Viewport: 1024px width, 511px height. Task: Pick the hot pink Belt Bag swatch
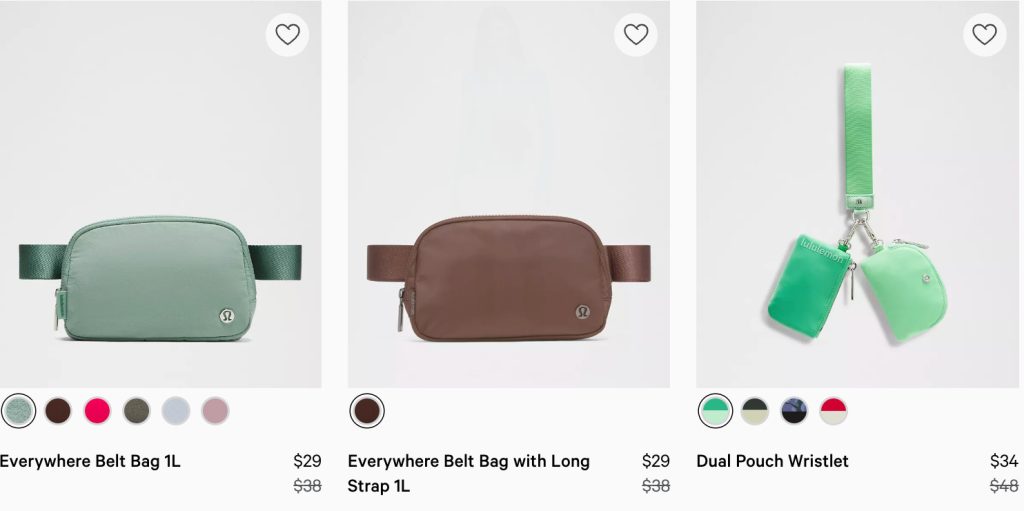(97, 410)
